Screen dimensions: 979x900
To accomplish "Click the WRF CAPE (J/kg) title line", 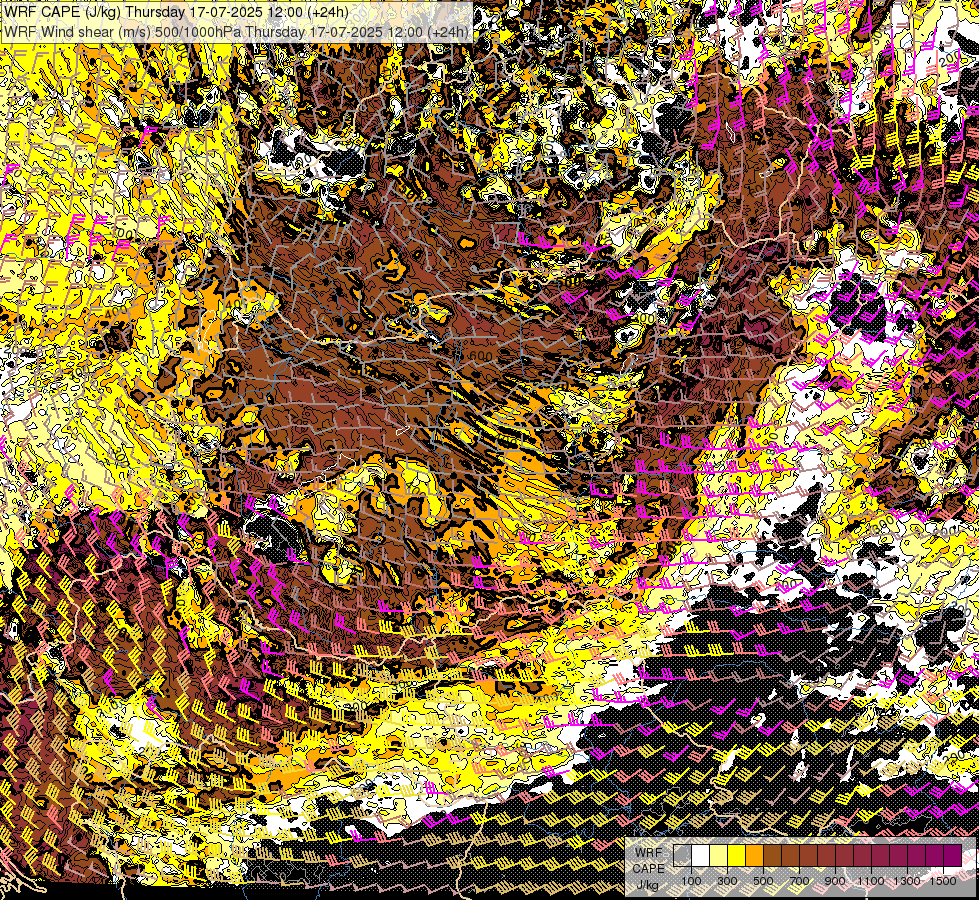I will 176,12.
